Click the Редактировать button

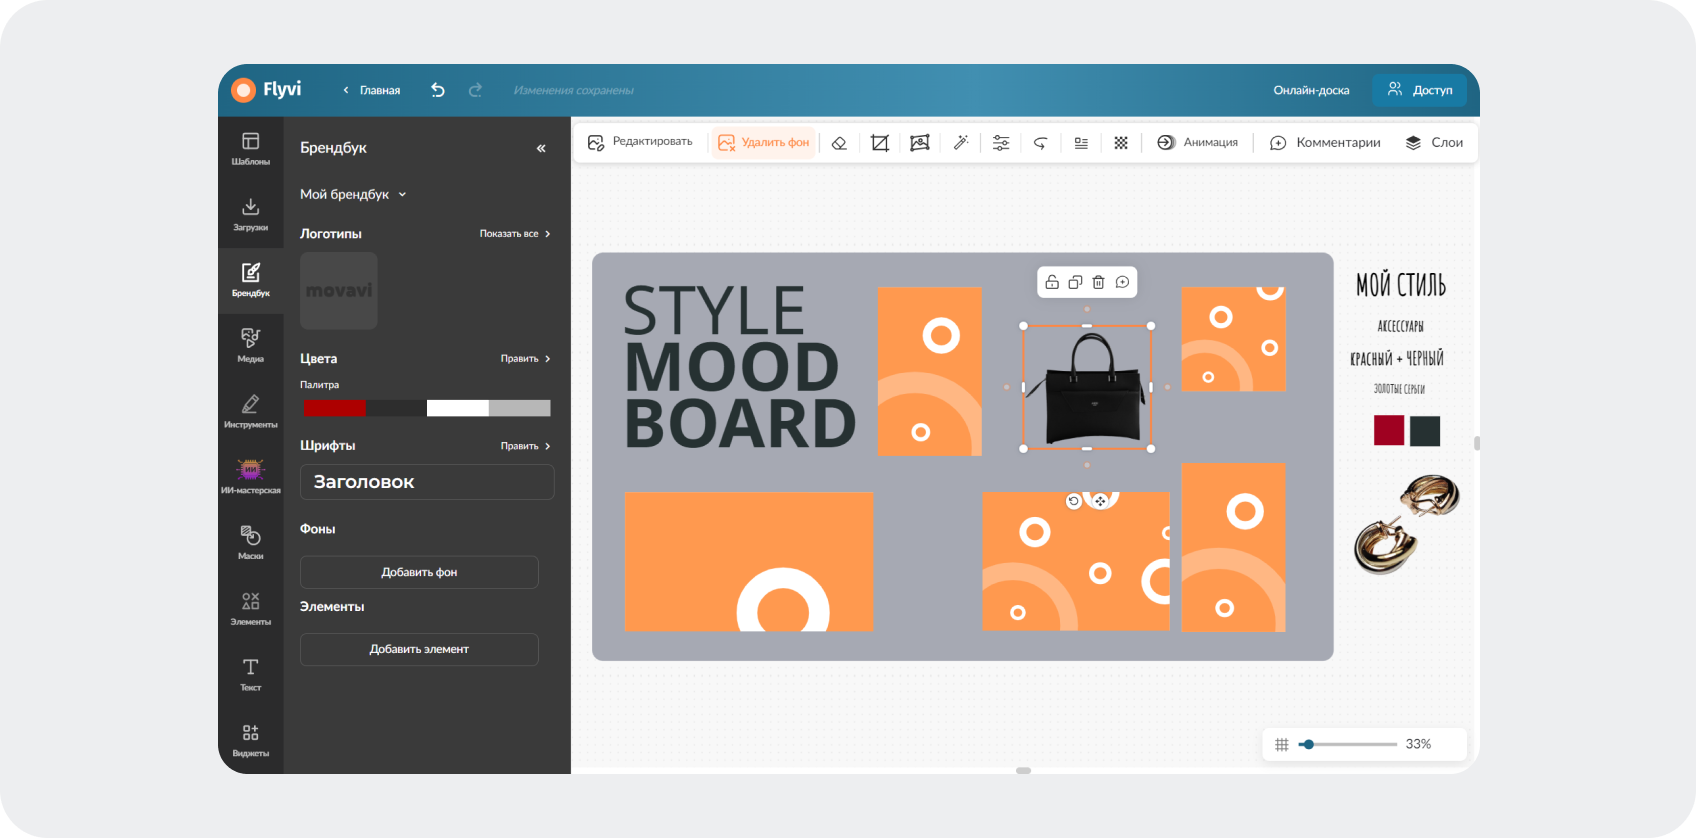point(640,142)
